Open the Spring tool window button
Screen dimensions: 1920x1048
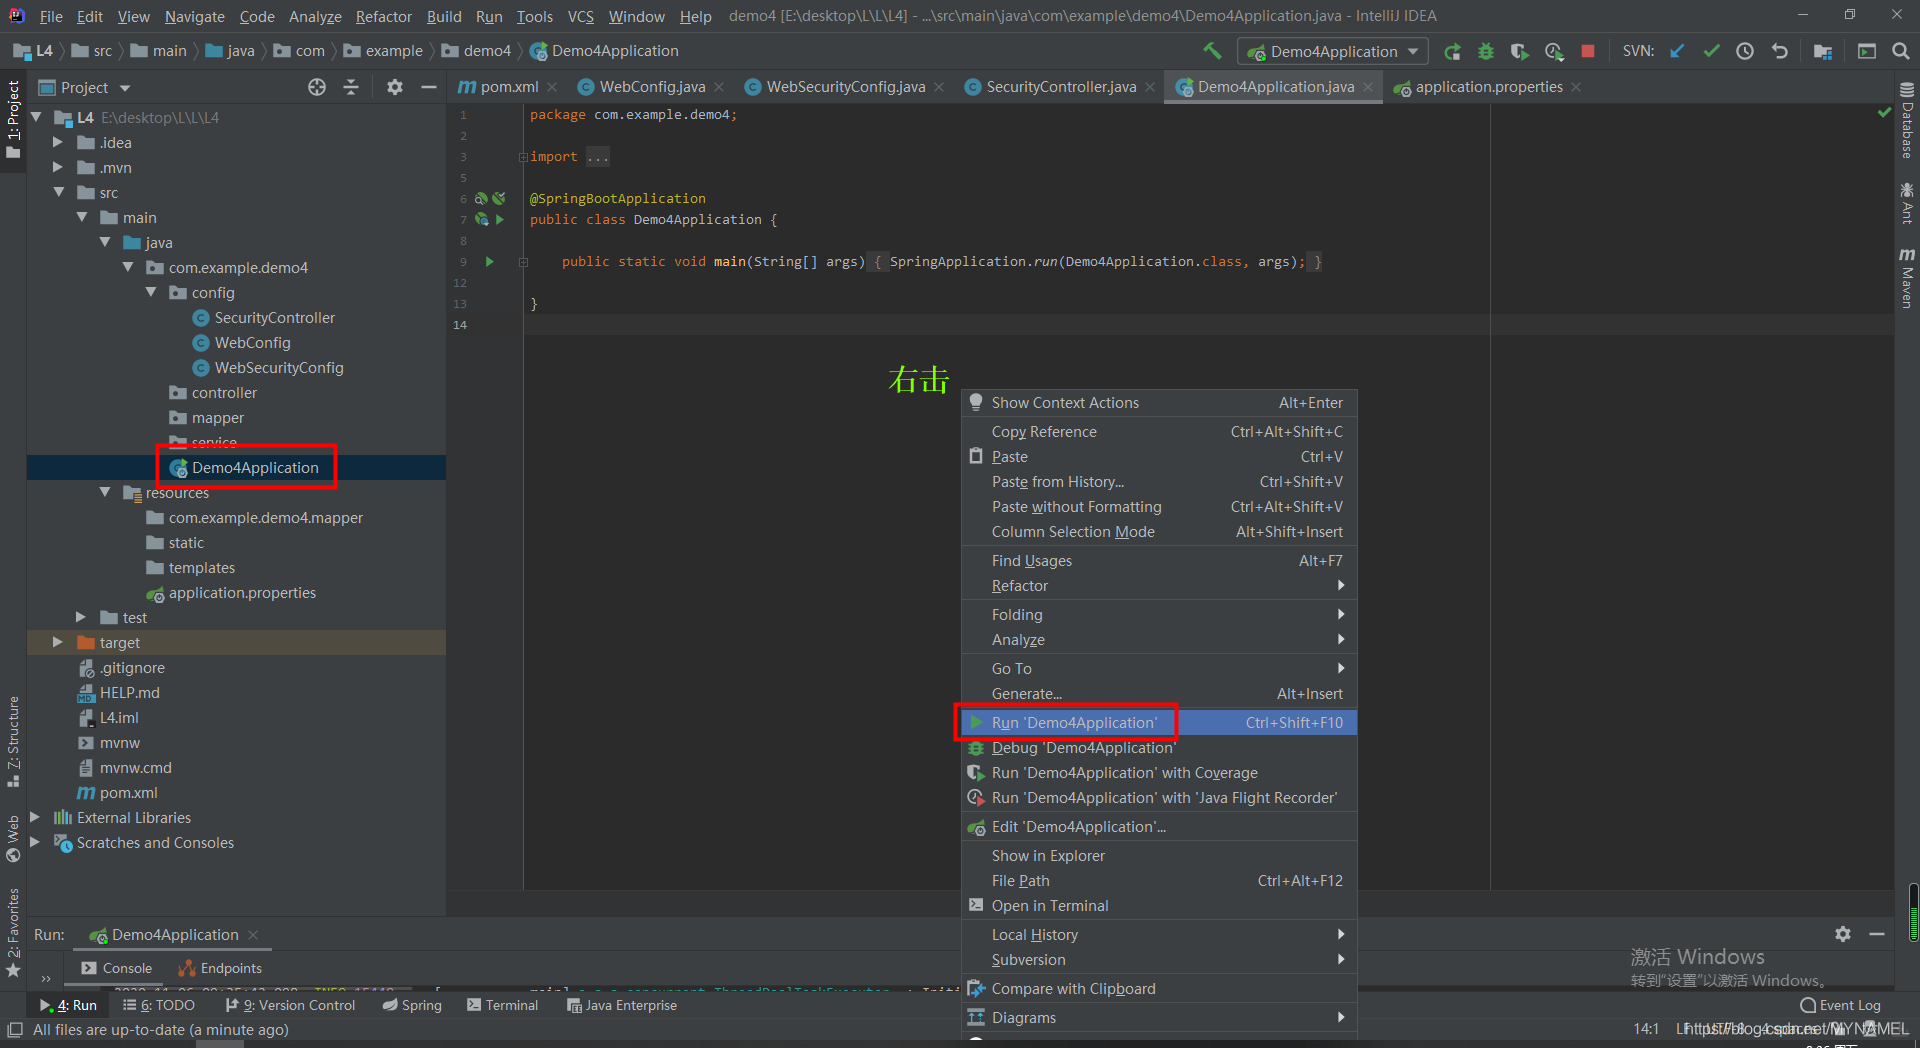click(x=412, y=1005)
